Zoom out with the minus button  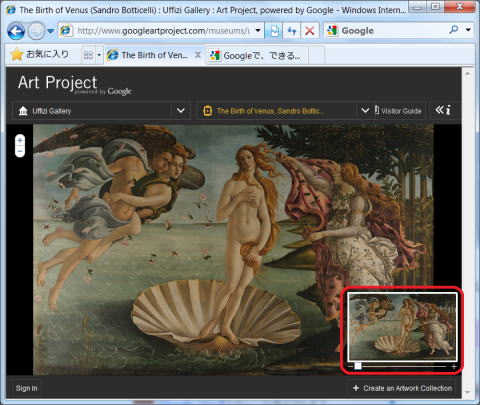[x=20, y=151]
